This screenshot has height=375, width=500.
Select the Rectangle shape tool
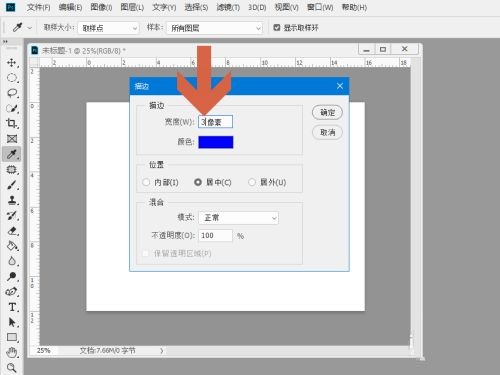pyautogui.click(x=12, y=337)
